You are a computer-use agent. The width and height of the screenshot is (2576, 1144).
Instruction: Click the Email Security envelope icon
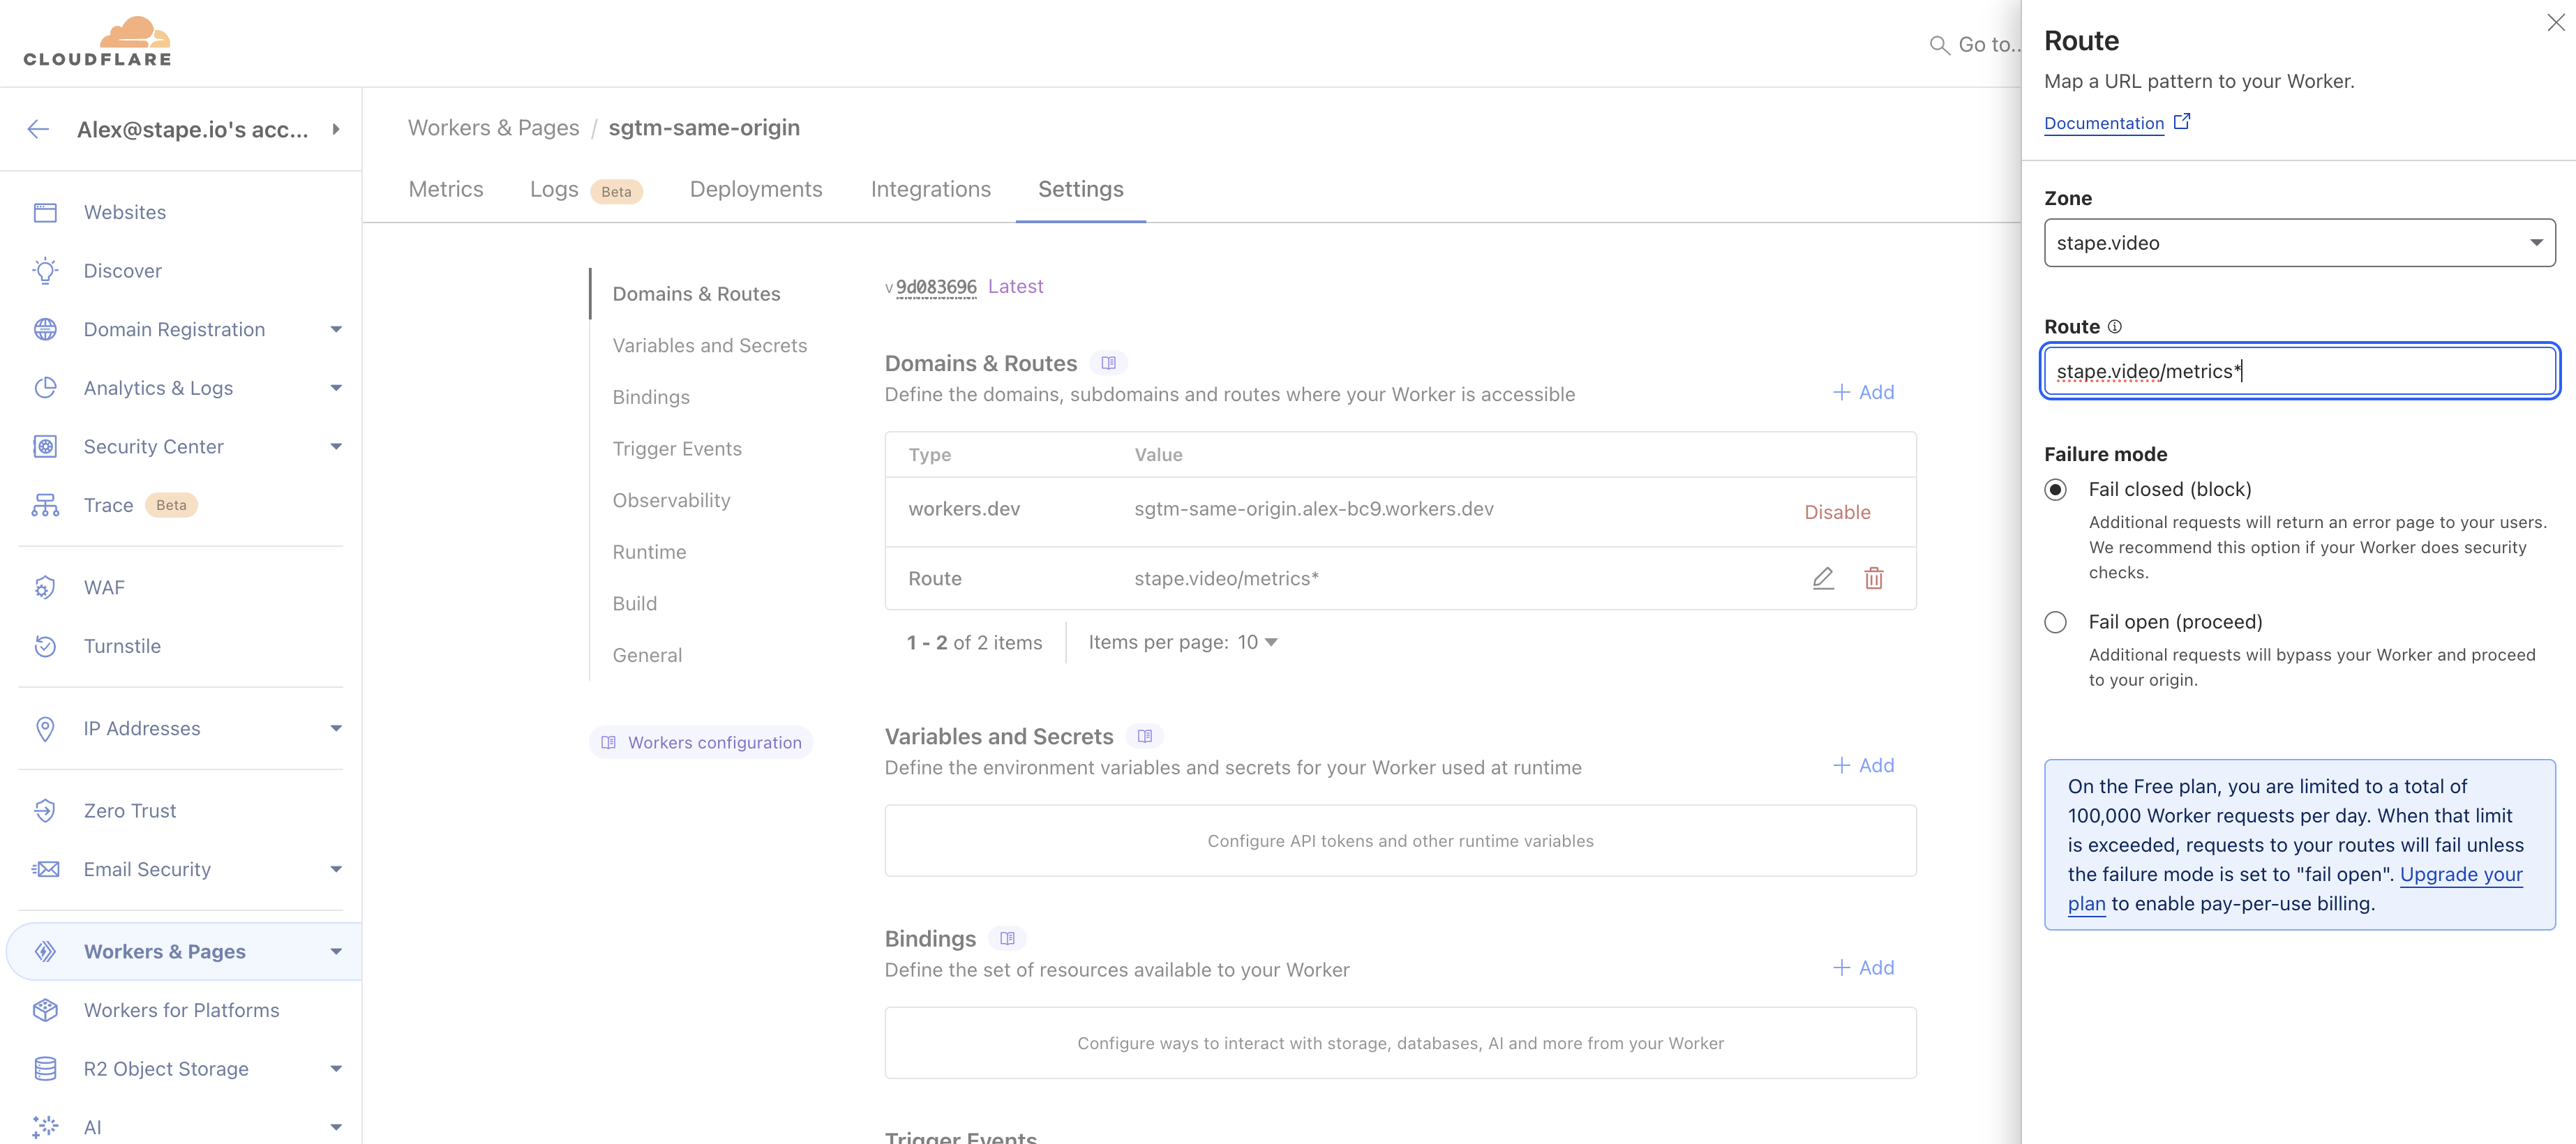point(45,869)
